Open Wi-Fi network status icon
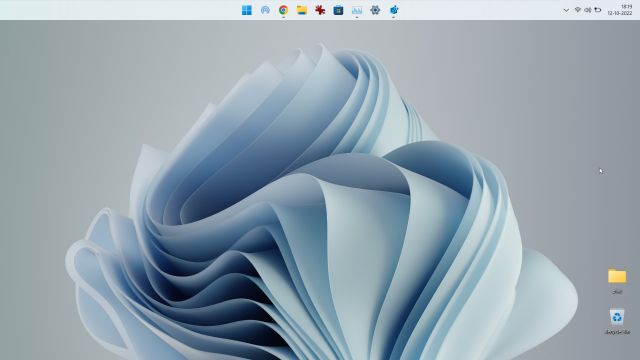This screenshot has width=640, height=360. click(578, 10)
